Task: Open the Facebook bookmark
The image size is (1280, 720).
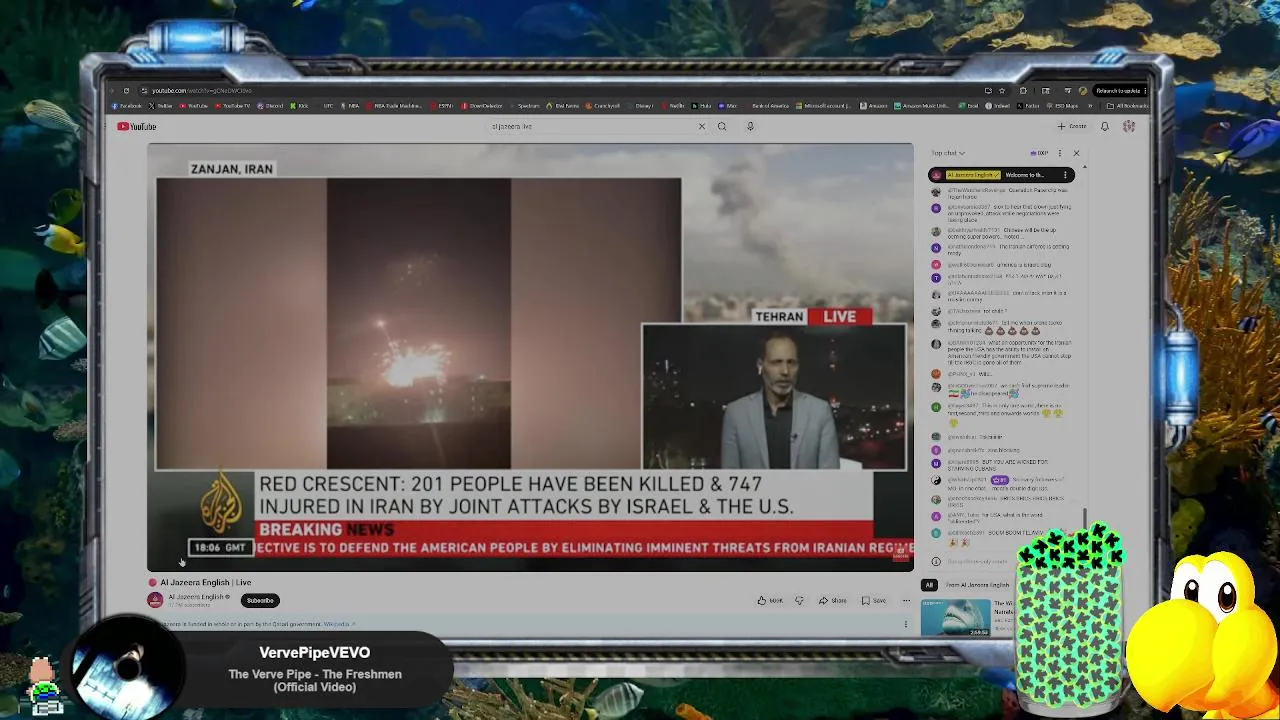Action: [127, 106]
